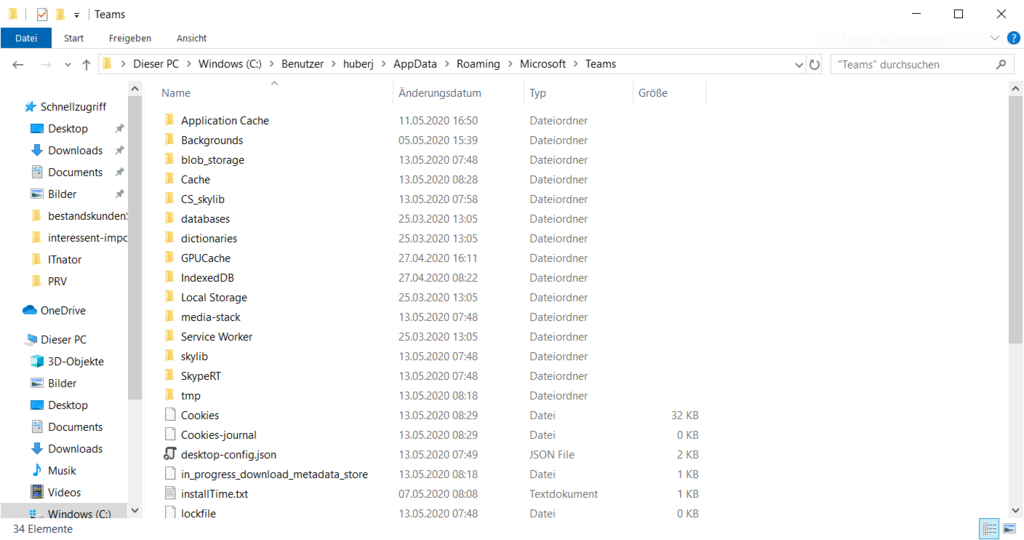Viewport: 1024px width, 540px height.
Task: Open the help question mark icon
Action: coord(1014,38)
